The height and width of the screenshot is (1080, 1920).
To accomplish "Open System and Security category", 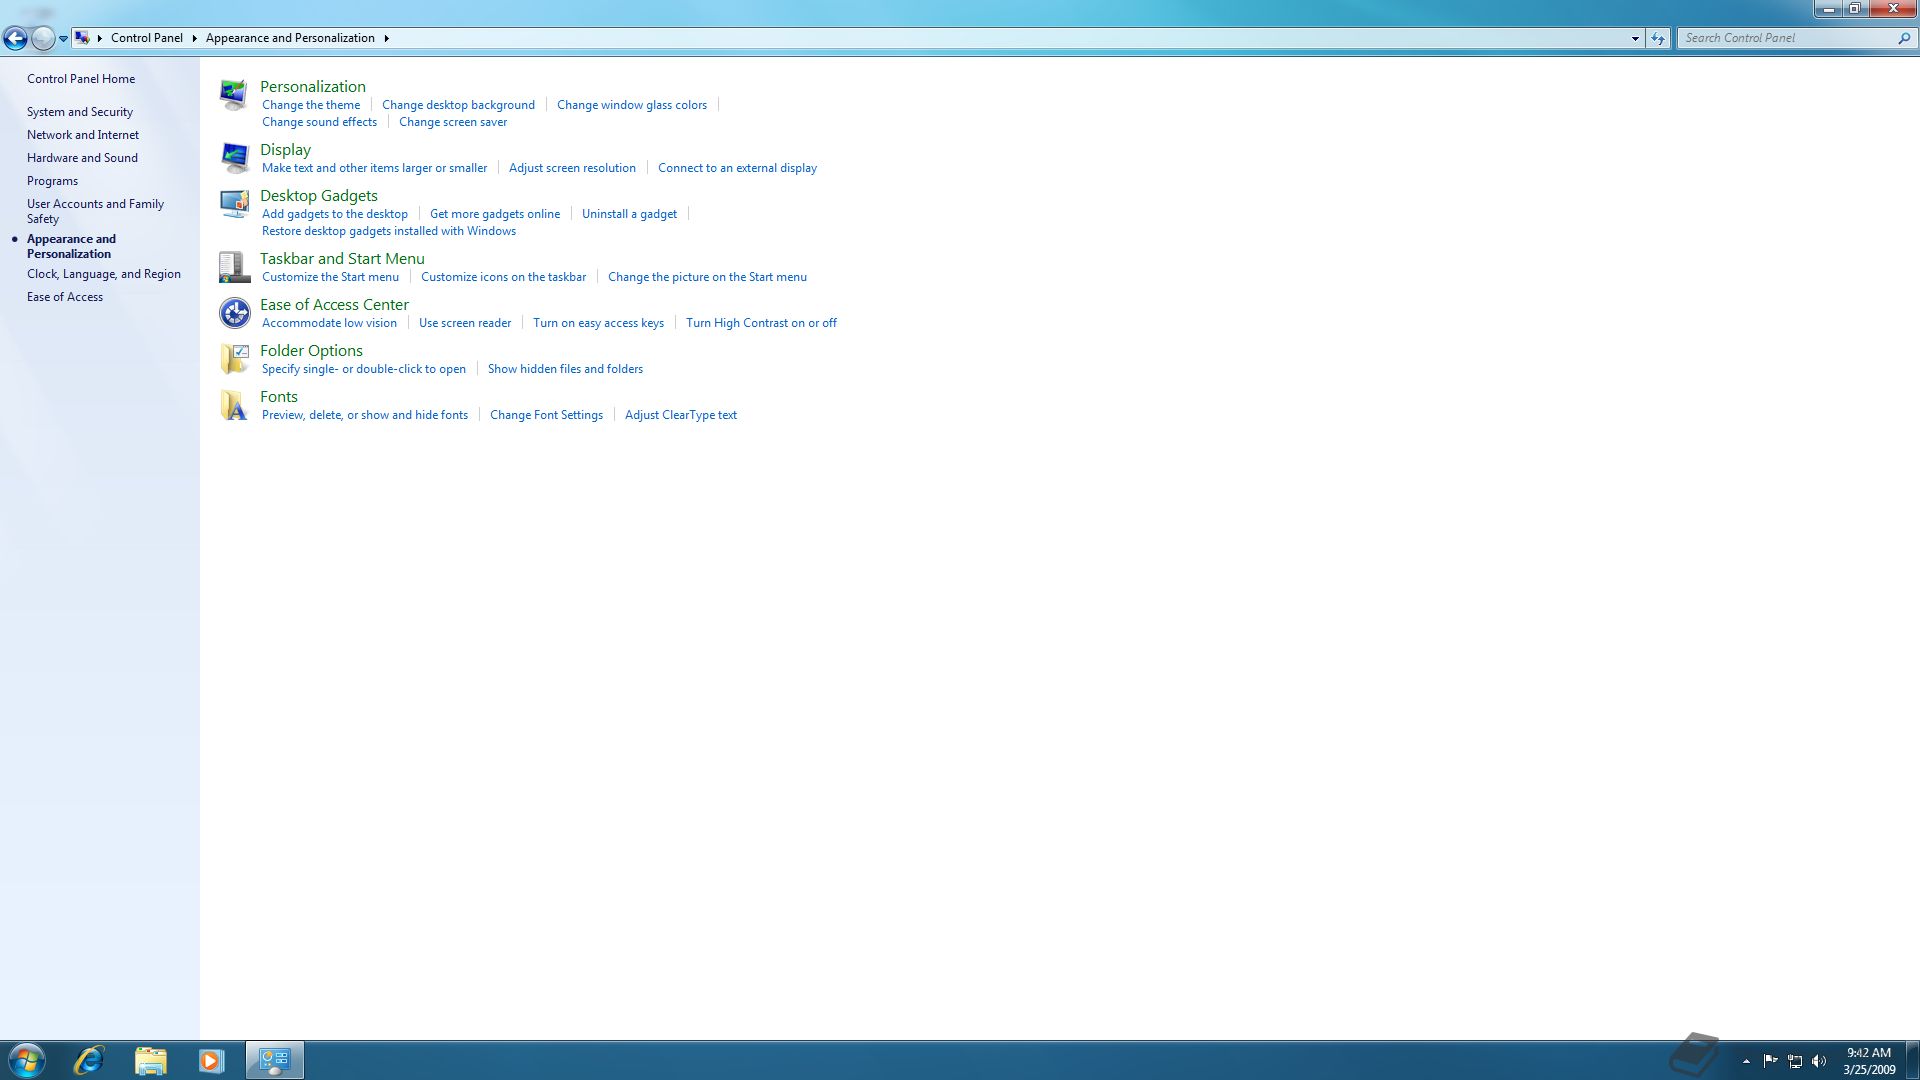I will point(80,112).
